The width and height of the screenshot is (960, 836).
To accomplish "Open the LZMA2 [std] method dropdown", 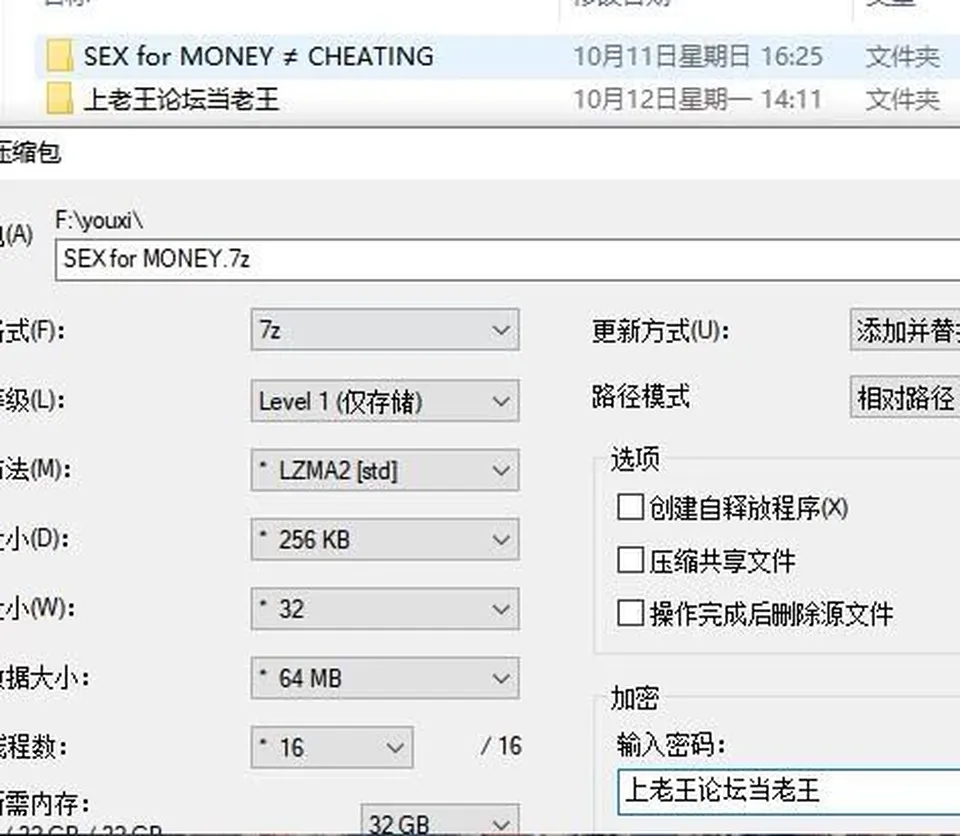I will 385,470.
